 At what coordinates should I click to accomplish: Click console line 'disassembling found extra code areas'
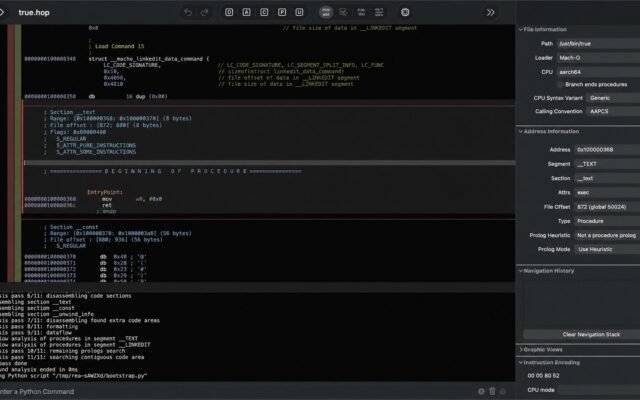pyautogui.click(x=80, y=320)
